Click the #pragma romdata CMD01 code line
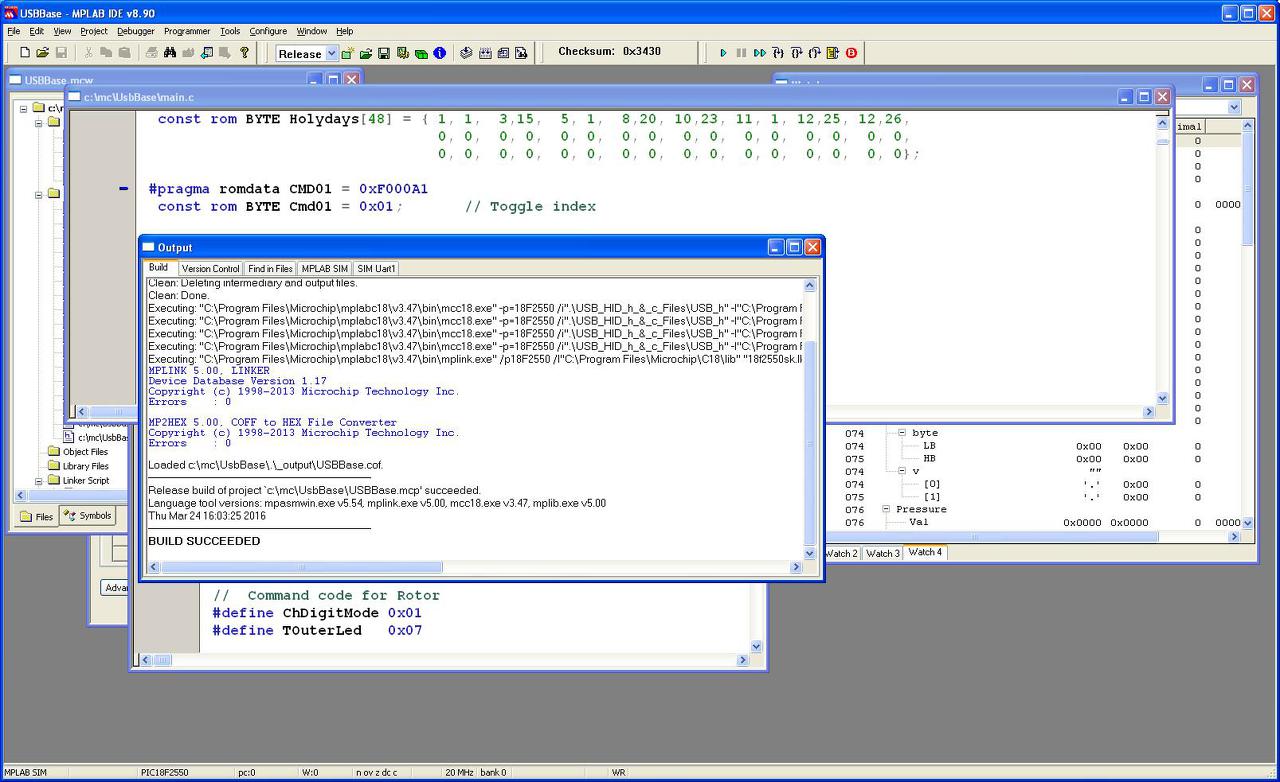The height and width of the screenshot is (782, 1280). 288,188
